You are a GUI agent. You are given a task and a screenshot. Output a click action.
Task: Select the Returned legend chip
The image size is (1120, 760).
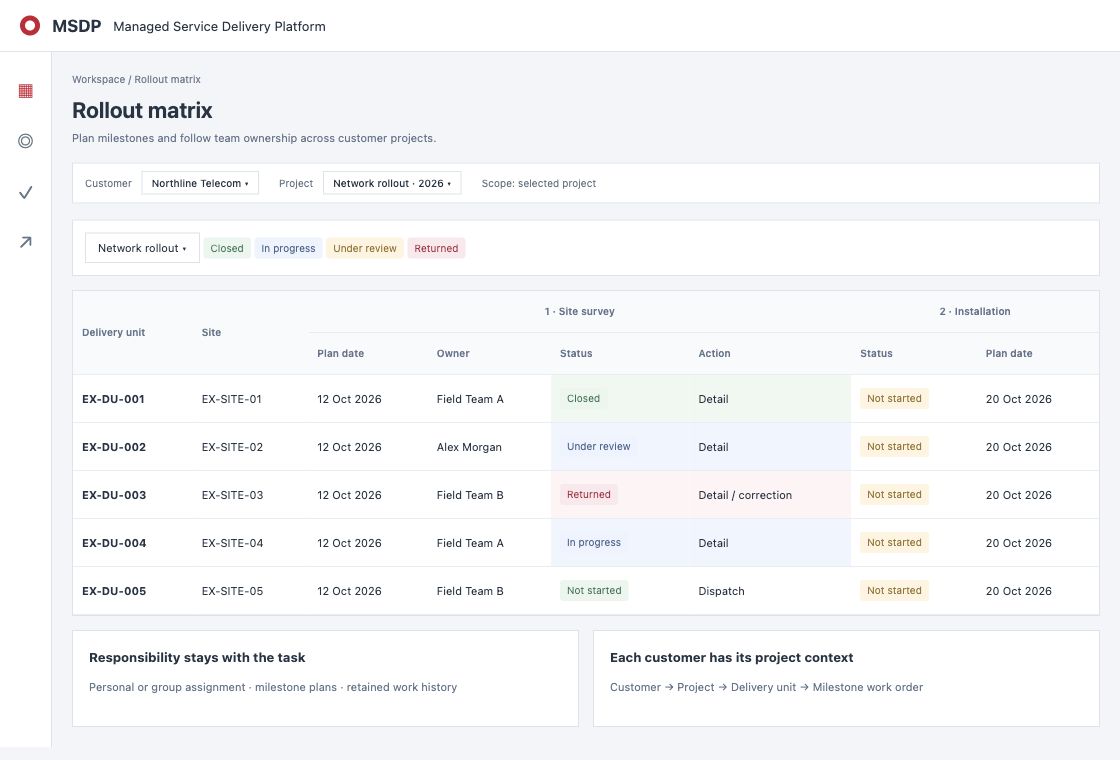click(436, 248)
